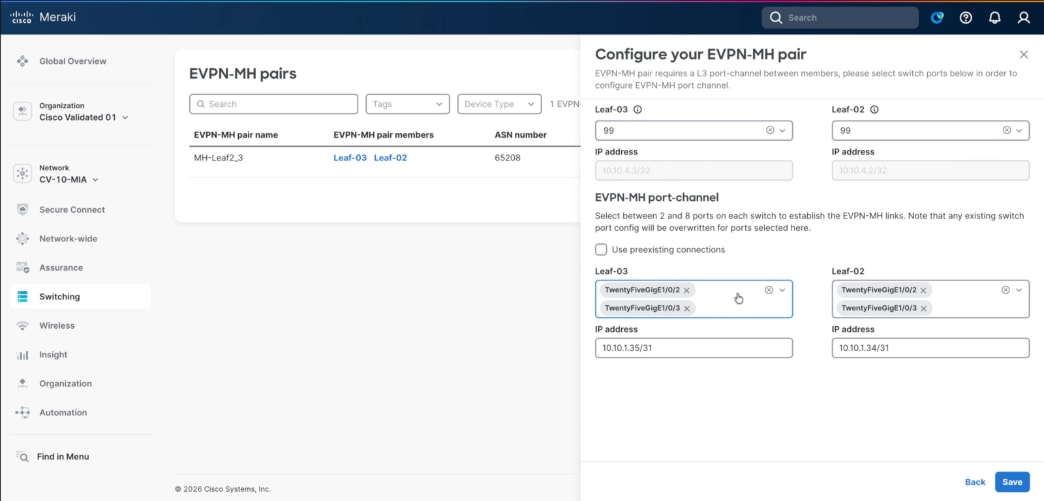Click the Leaf-03 info icon

click(x=638, y=110)
